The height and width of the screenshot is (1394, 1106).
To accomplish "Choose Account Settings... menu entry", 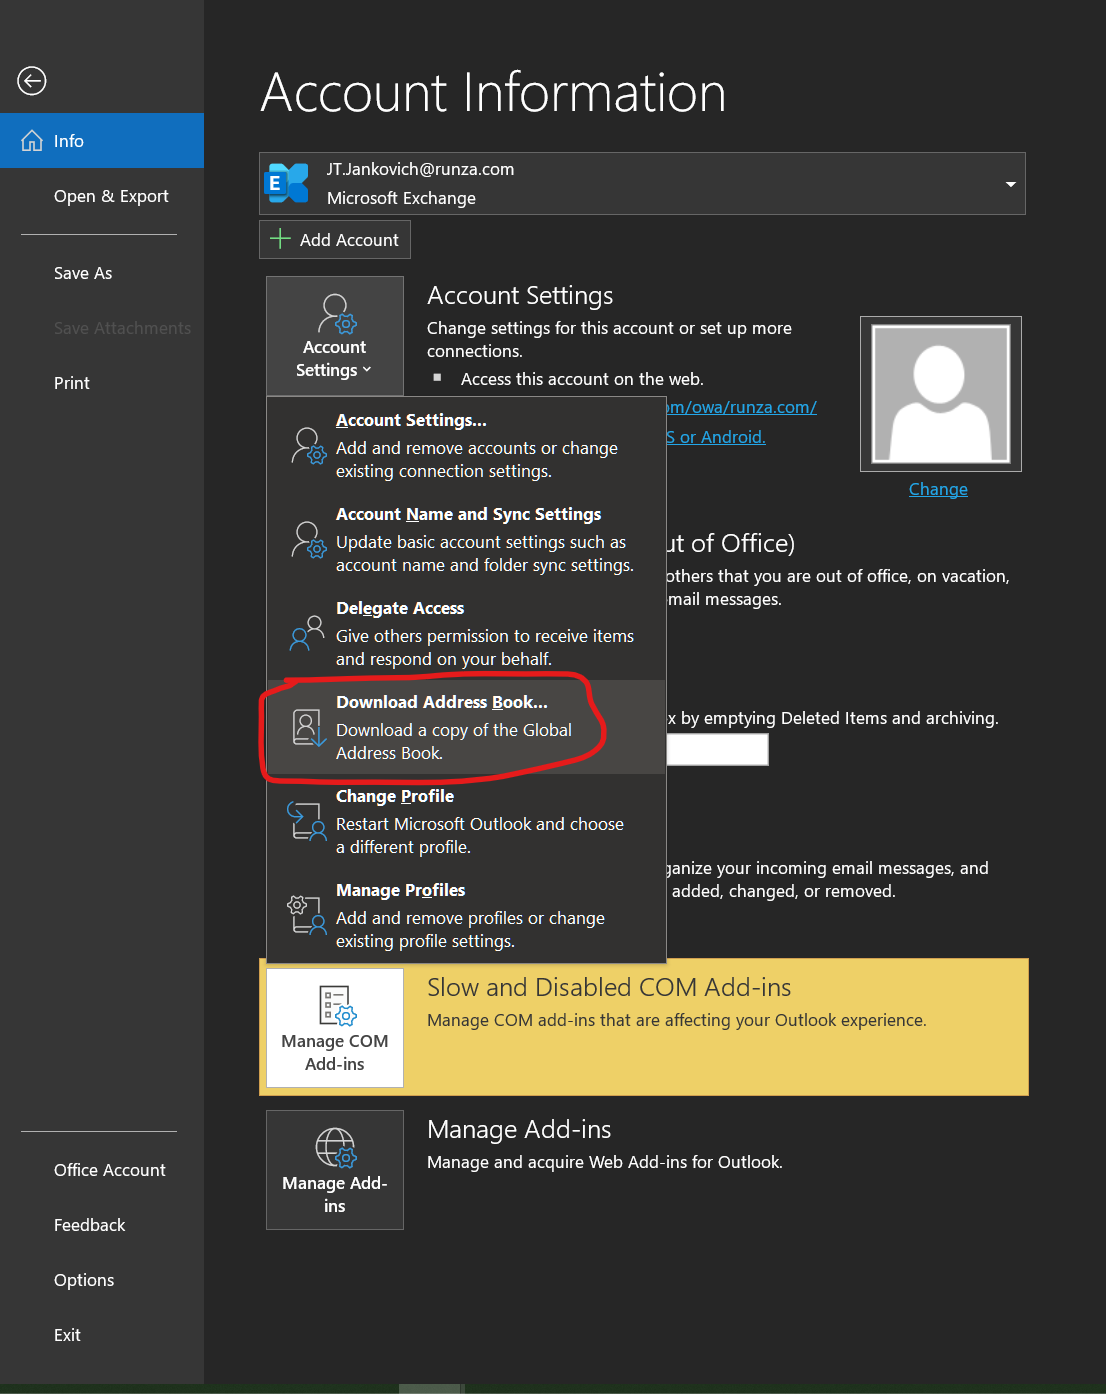I will tap(466, 445).
